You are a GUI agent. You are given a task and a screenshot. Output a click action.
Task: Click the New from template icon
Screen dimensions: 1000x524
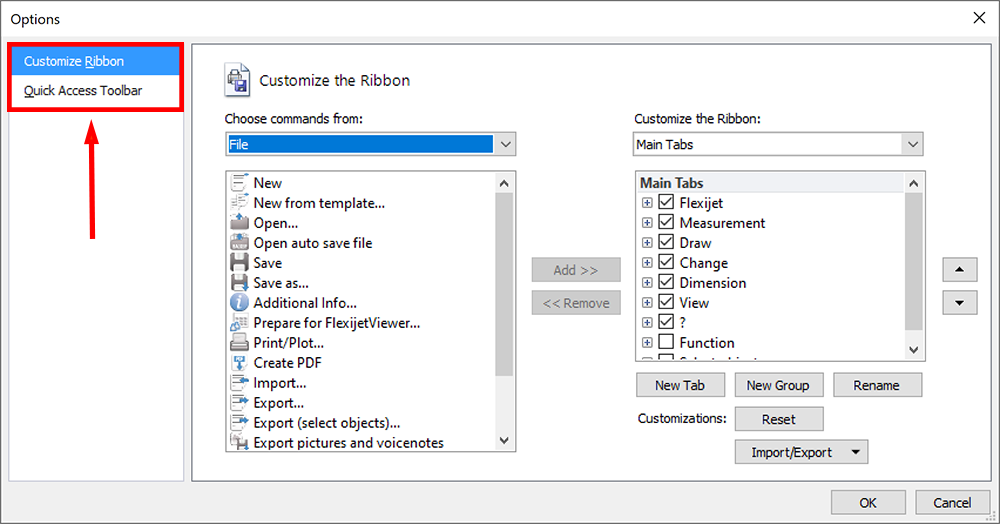point(239,203)
